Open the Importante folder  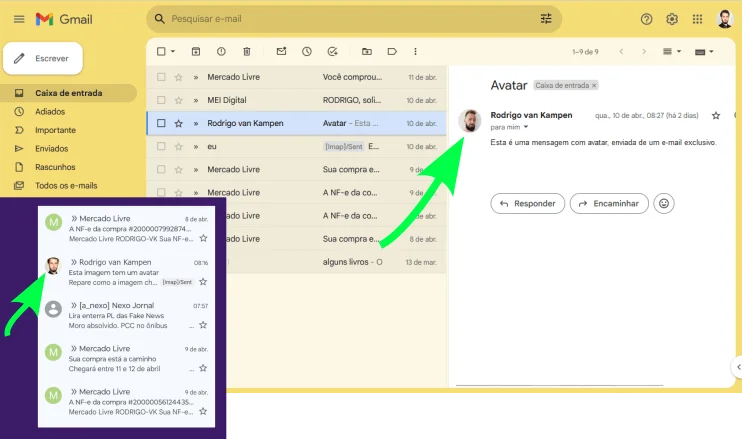coord(55,130)
